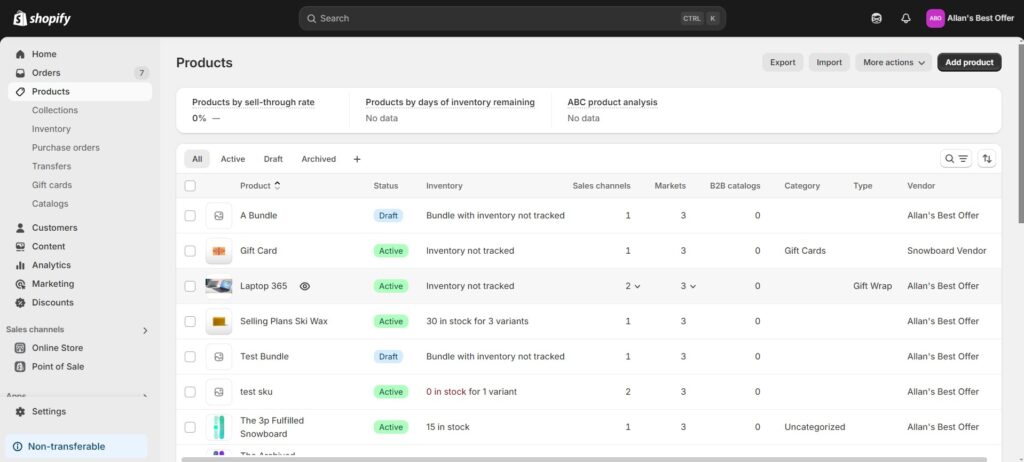This screenshot has width=1024, height=462.
Task: Expand the Sales channels sidebar section
Action: (145, 330)
